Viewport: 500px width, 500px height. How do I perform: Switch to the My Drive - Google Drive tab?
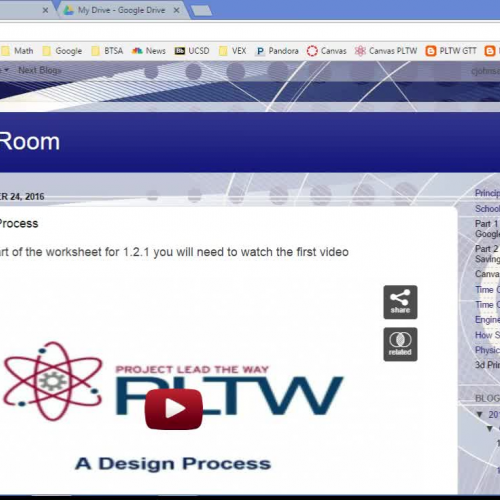tap(122, 10)
